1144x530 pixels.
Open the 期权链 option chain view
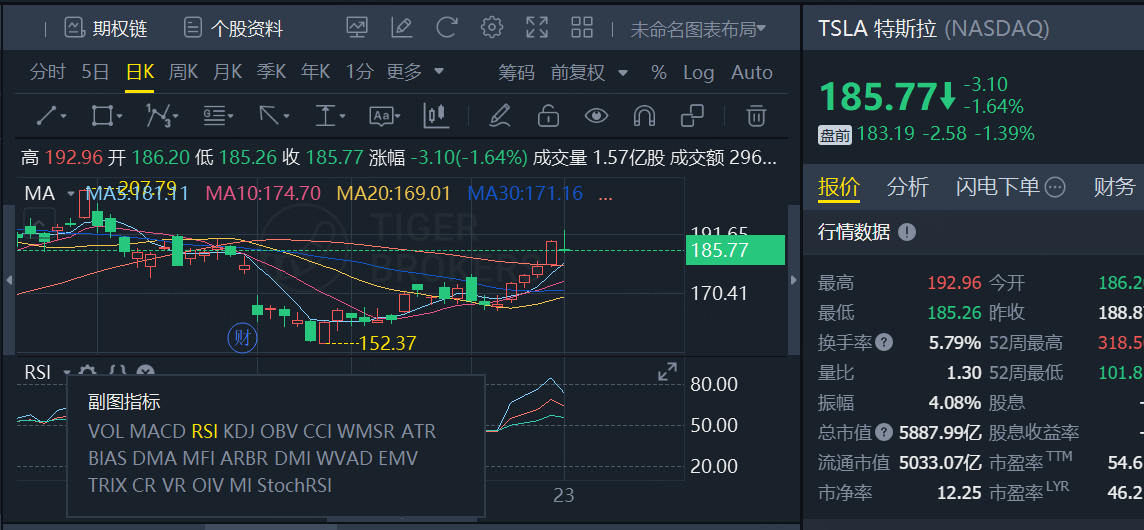106,28
